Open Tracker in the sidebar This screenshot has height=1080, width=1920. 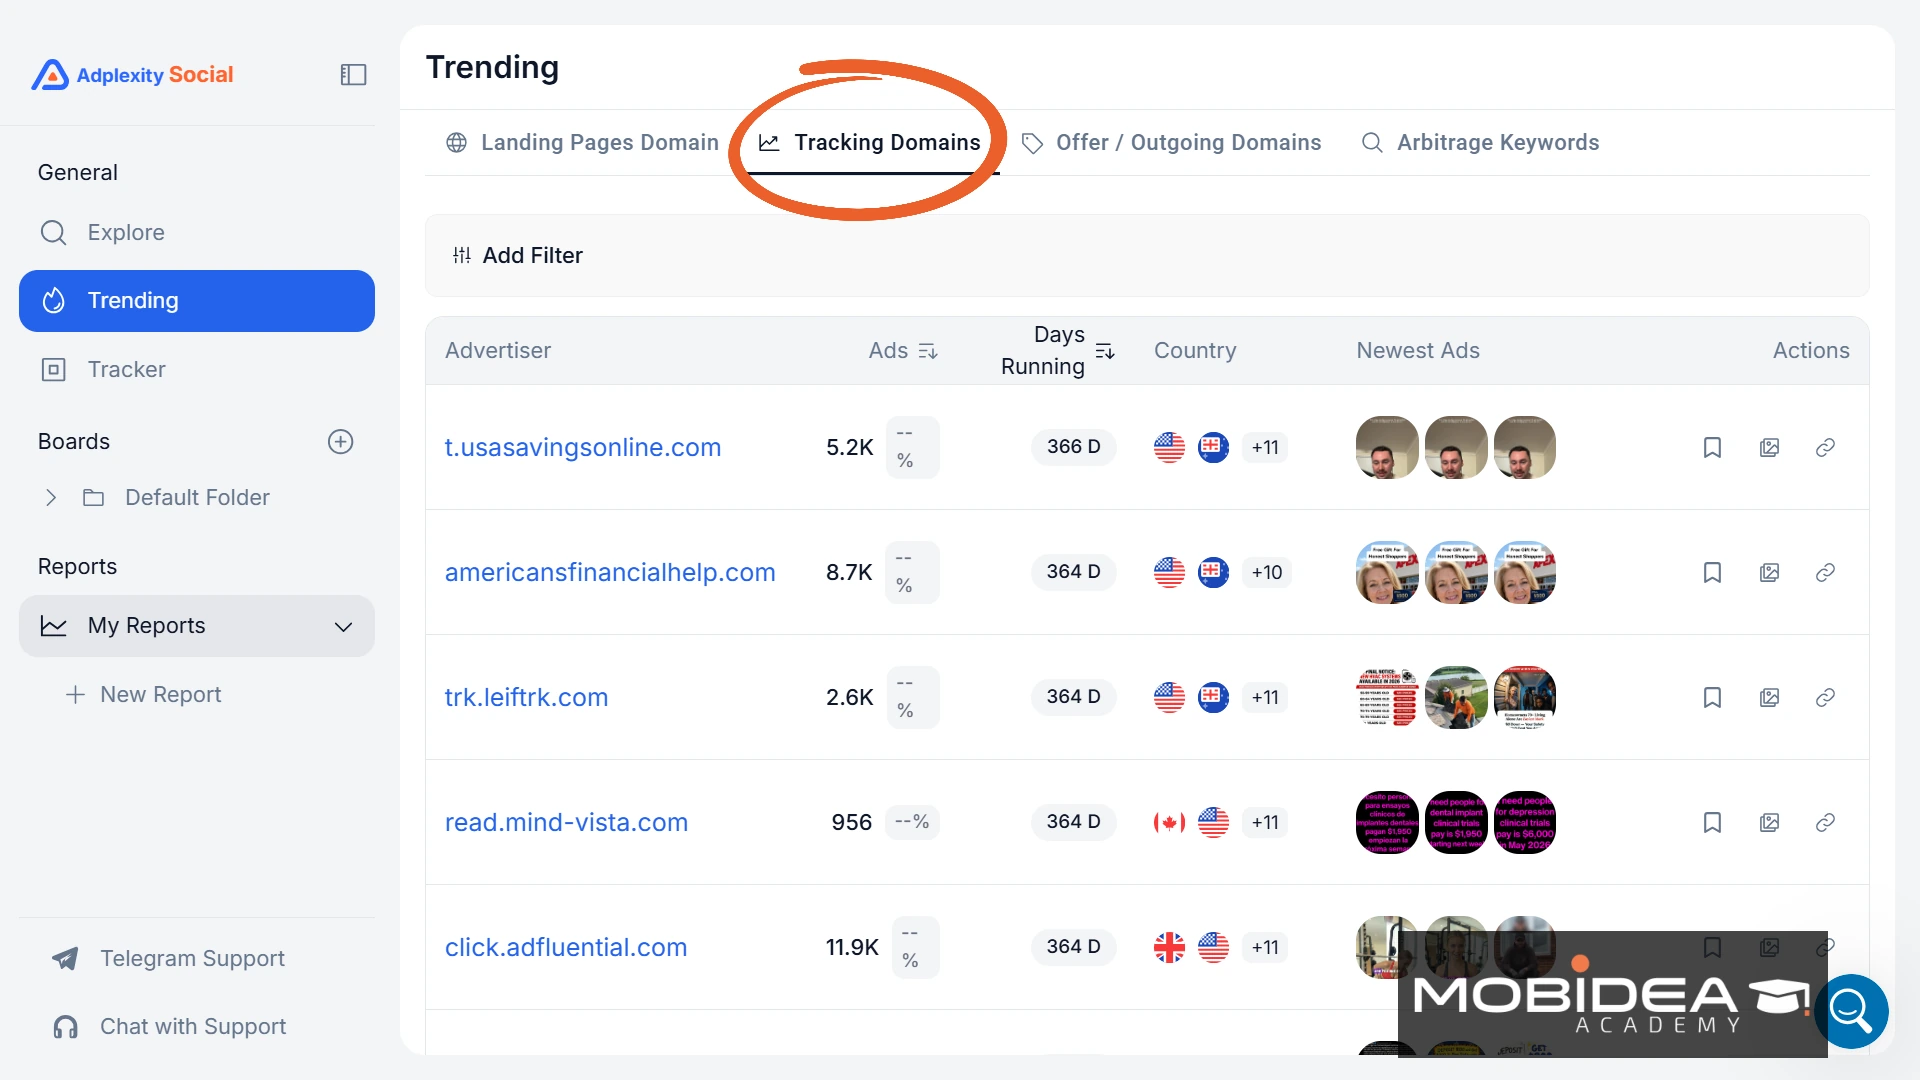click(x=197, y=369)
